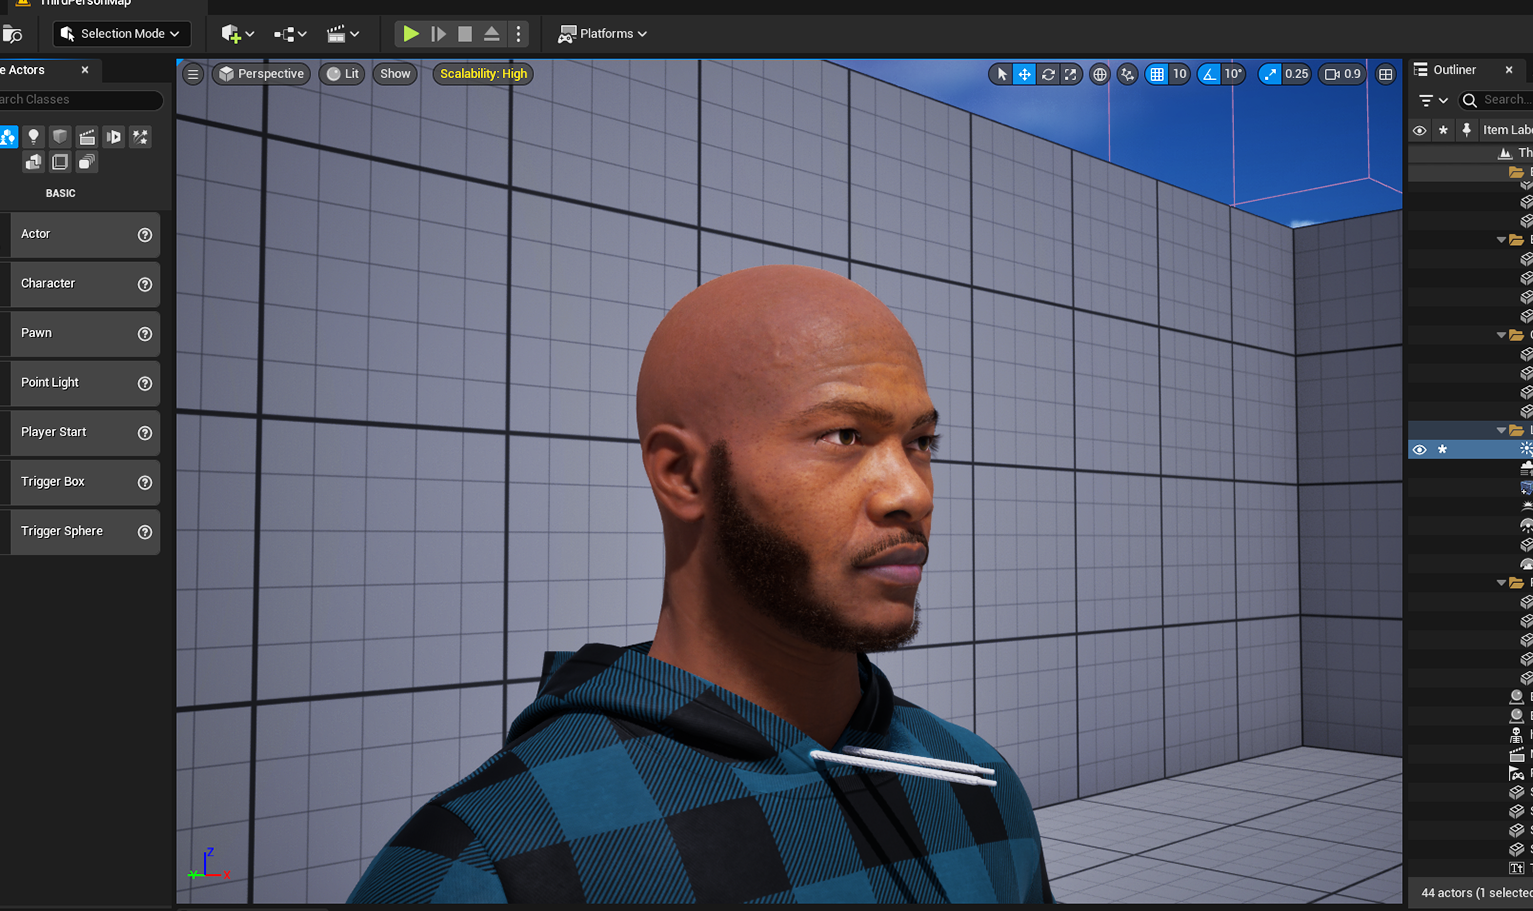Open the Perspective view mode menu
1533x911 pixels.
[x=262, y=74]
